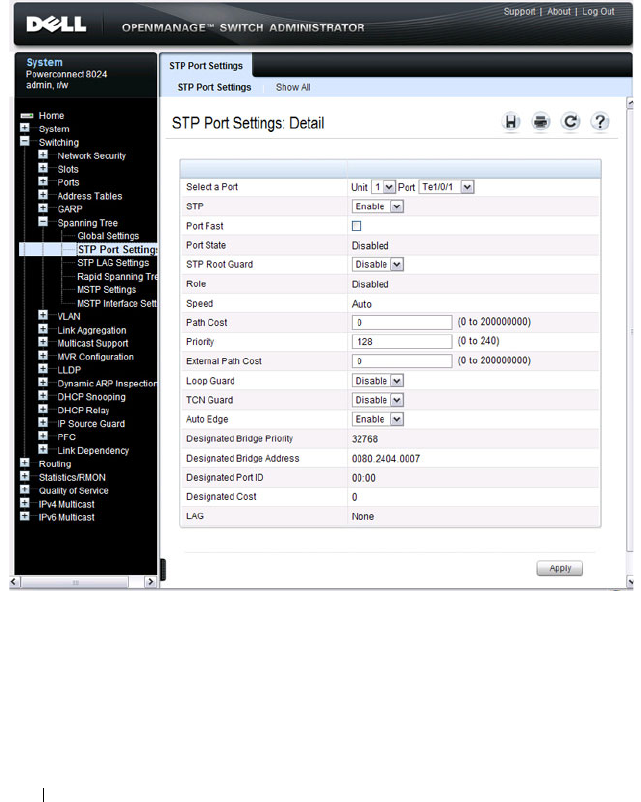Go to Home in the tree
Viewport: 641px width, 802px height.
coord(51,116)
